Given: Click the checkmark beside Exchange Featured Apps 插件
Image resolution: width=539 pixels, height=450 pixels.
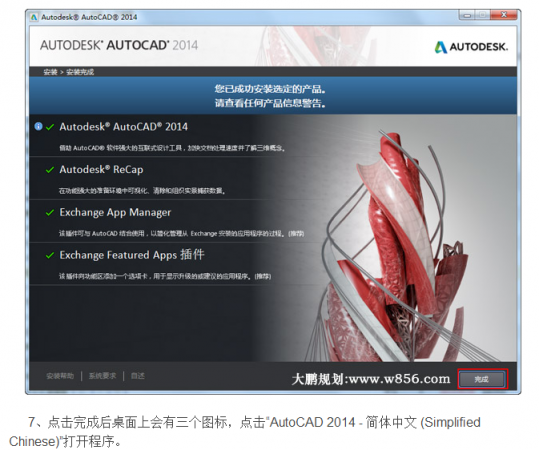Looking at the screenshot, I should click(50, 255).
